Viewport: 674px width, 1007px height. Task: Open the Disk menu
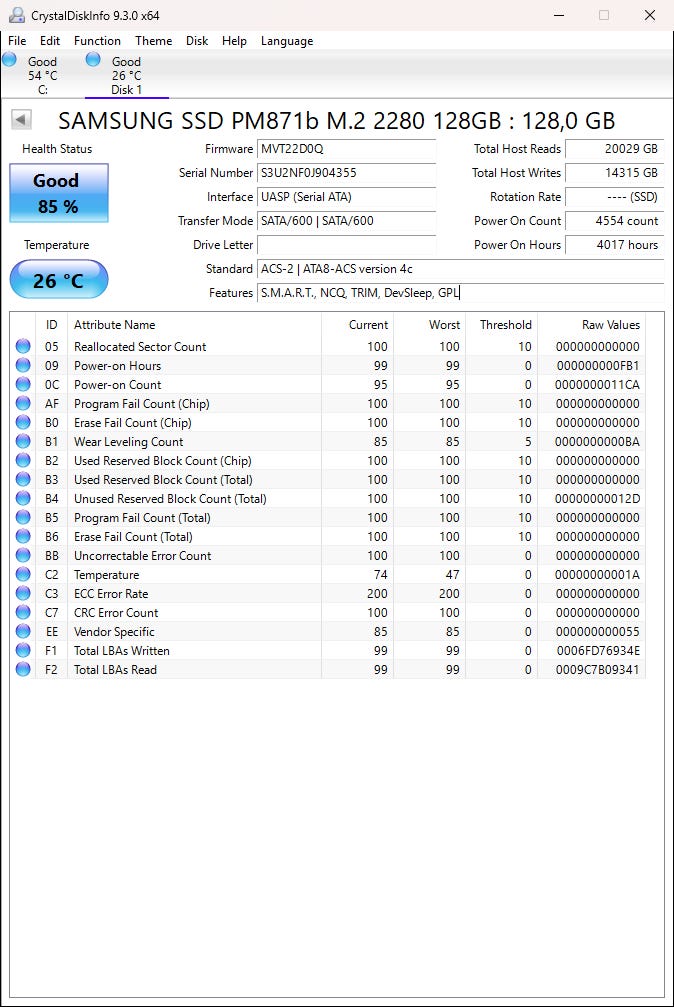[x=197, y=40]
